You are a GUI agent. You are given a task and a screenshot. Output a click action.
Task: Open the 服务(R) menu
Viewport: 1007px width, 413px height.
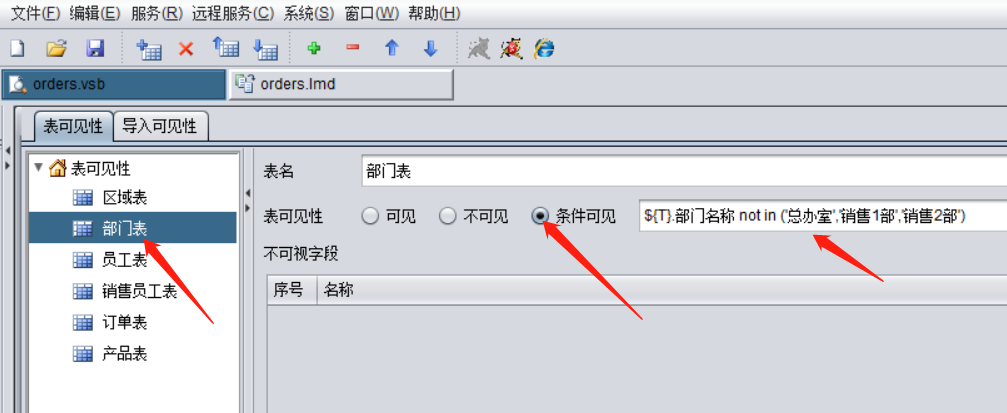157,13
